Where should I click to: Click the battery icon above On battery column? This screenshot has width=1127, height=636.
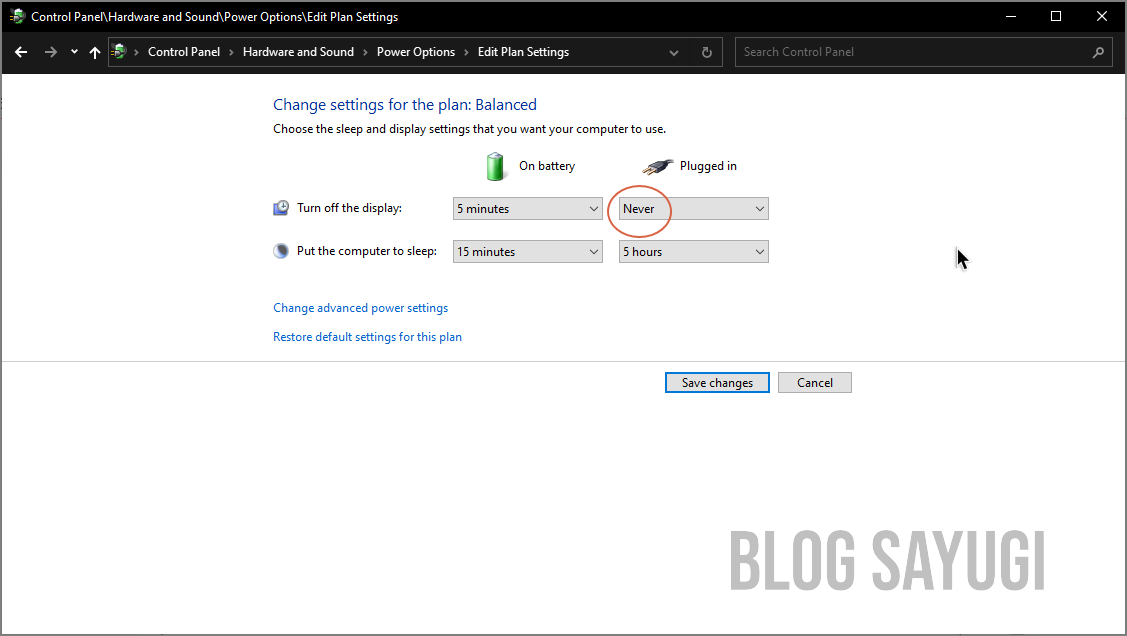pyautogui.click(x=495, y=166)
